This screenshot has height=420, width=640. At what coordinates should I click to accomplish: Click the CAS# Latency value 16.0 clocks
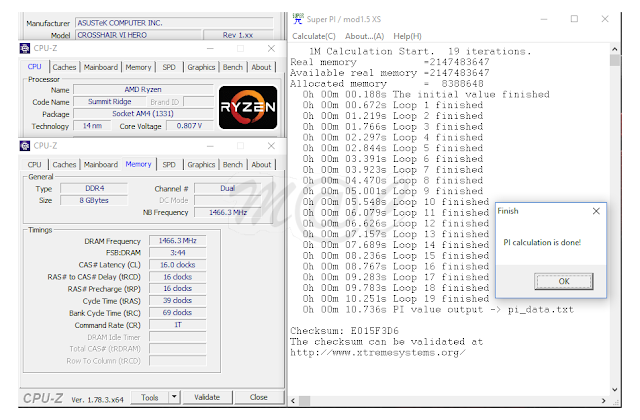coord(178,265)
